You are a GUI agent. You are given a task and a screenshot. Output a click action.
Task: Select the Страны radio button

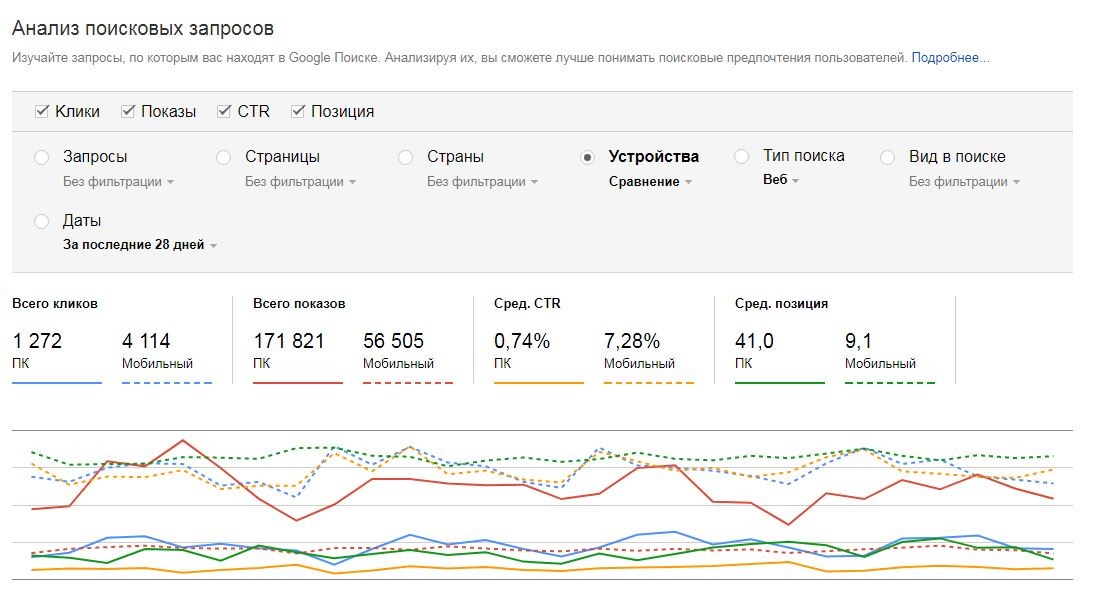tap(405, 157)
